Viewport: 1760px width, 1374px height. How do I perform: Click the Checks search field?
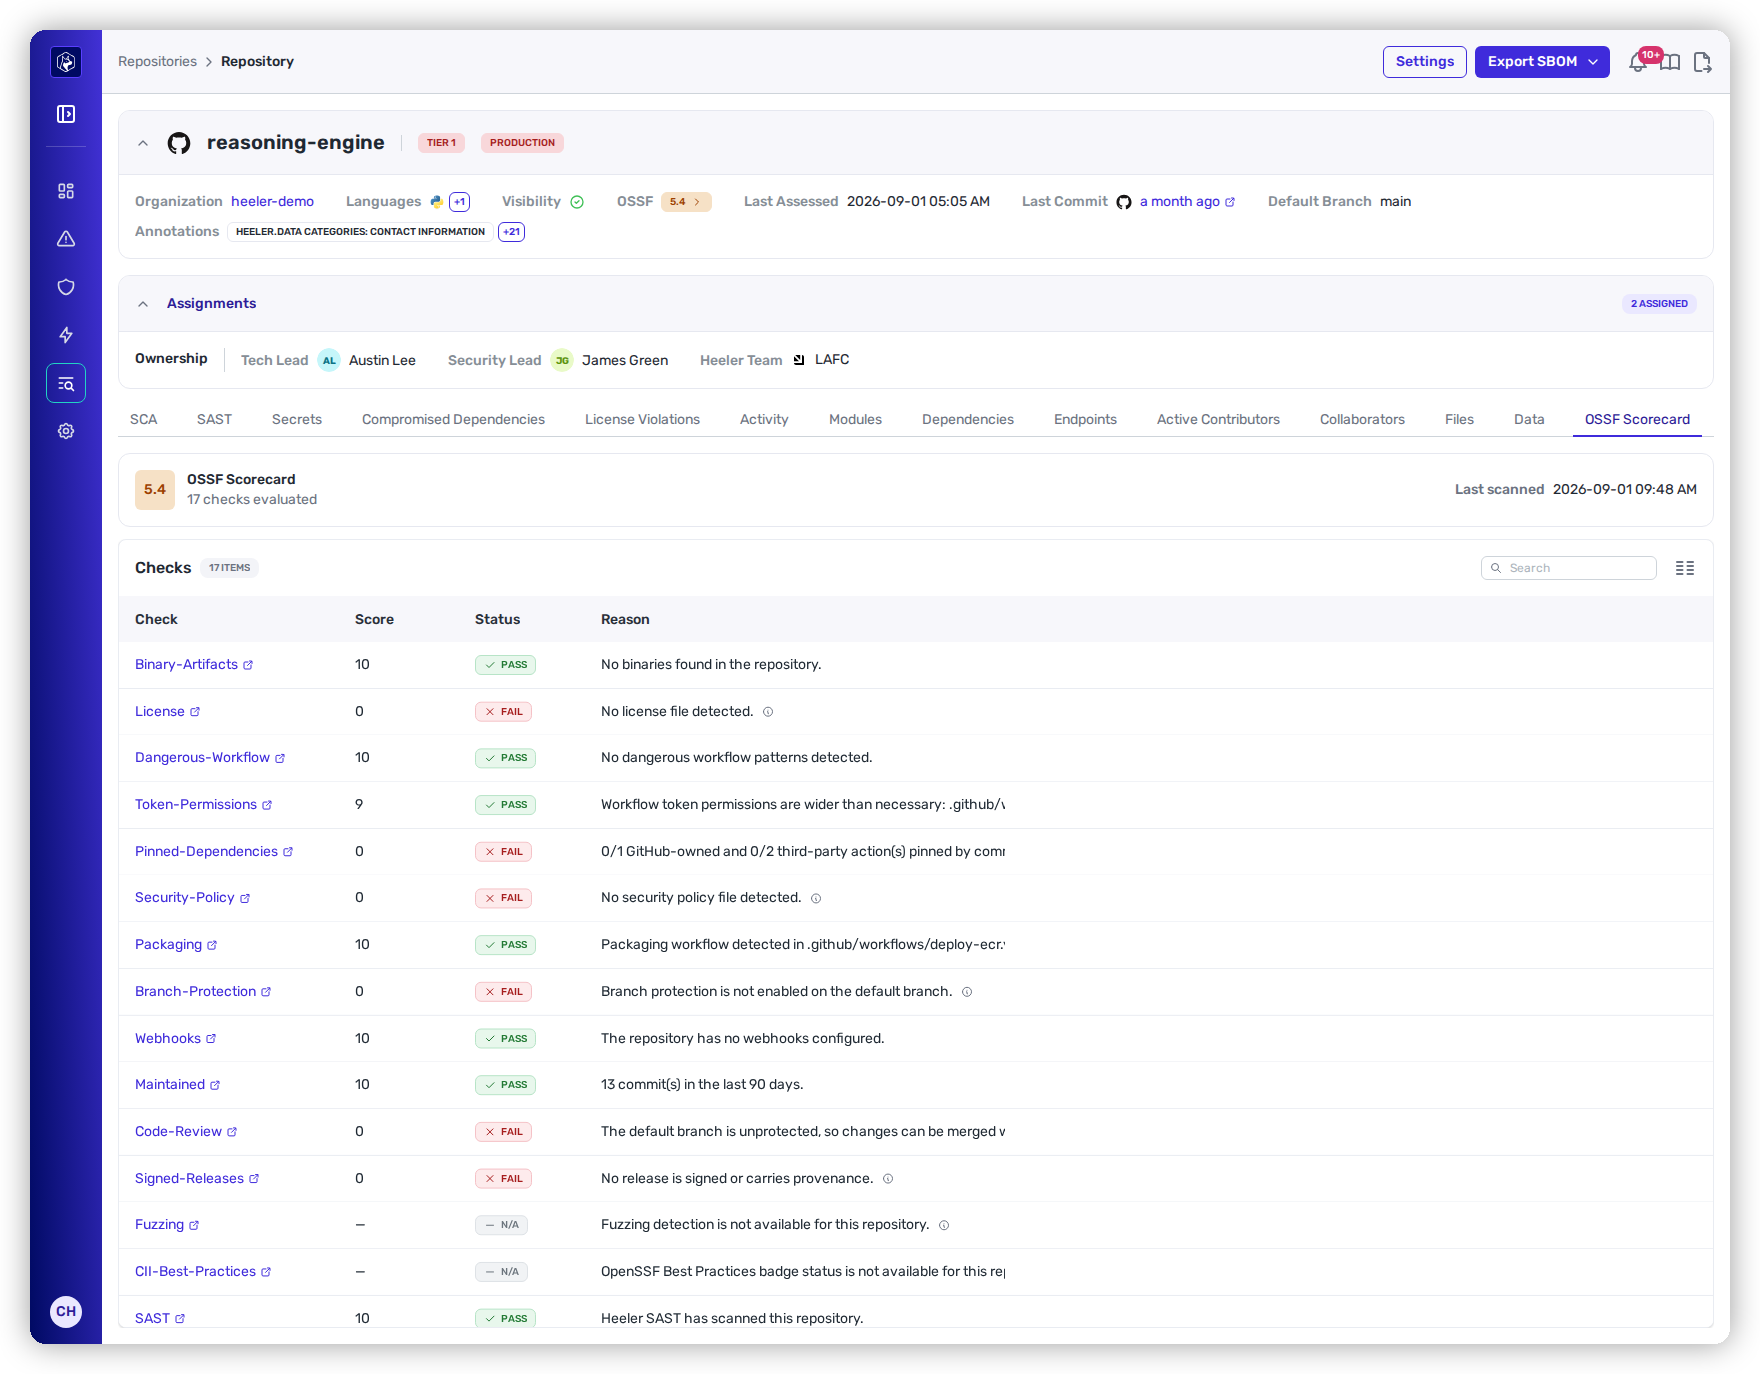click(x=1568, y=568)
